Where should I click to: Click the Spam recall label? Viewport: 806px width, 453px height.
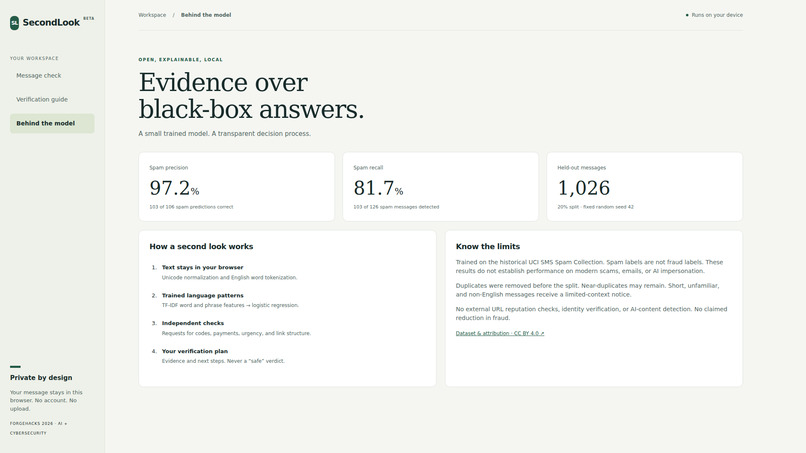tap(368, 168)
